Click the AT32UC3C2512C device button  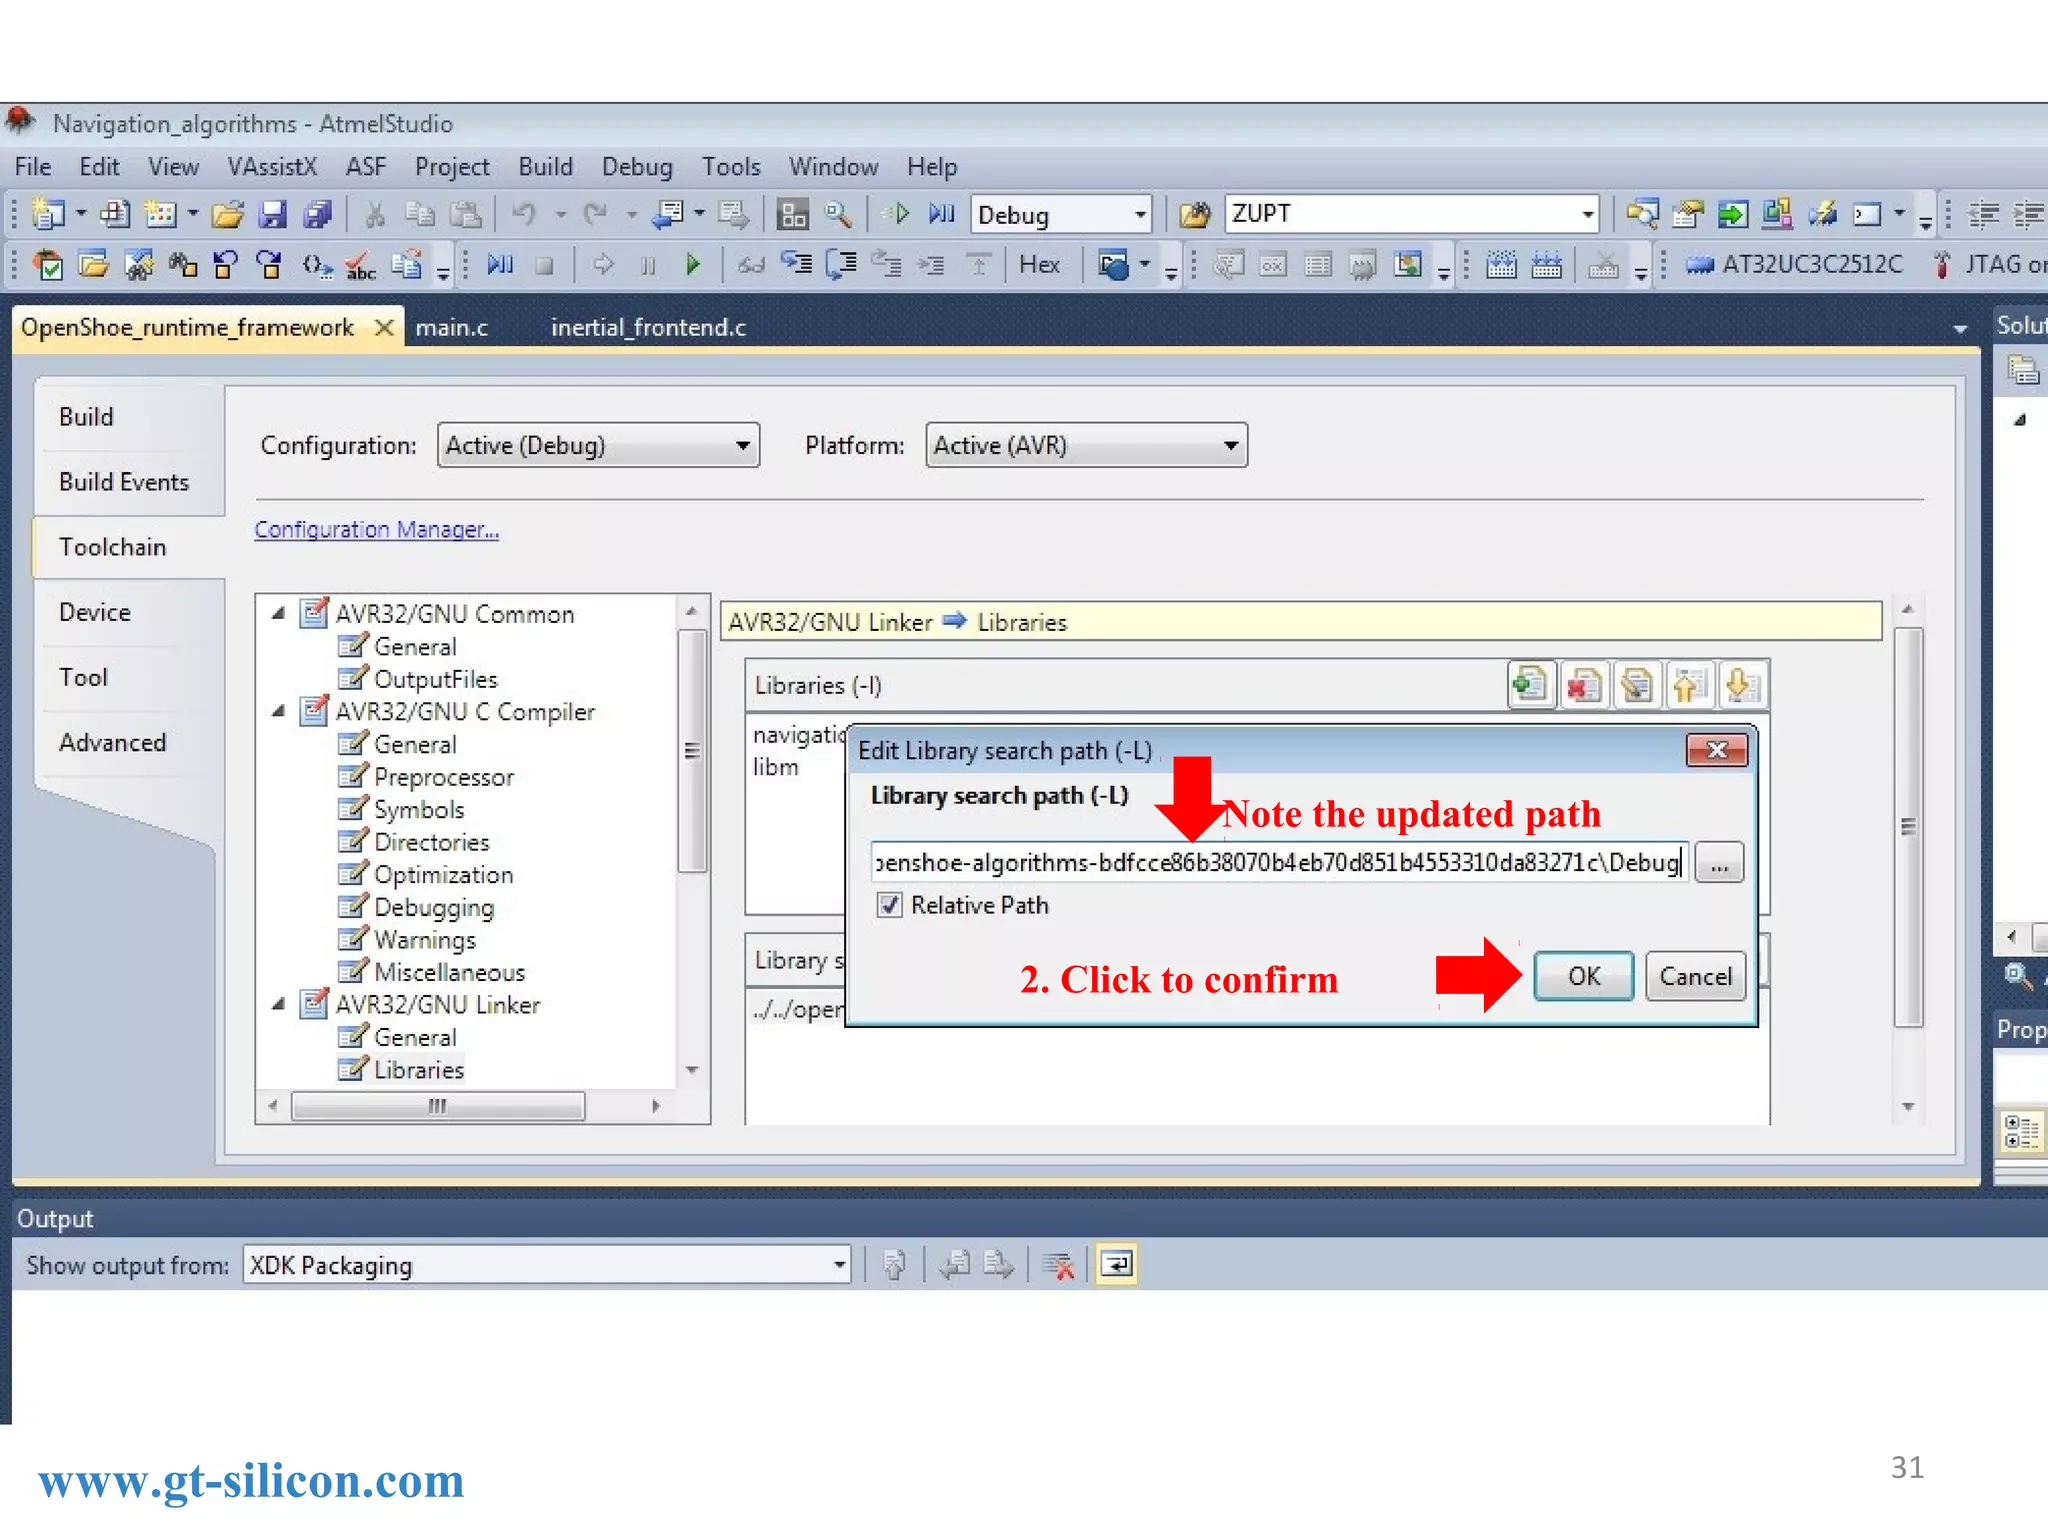coord(1793,265)
